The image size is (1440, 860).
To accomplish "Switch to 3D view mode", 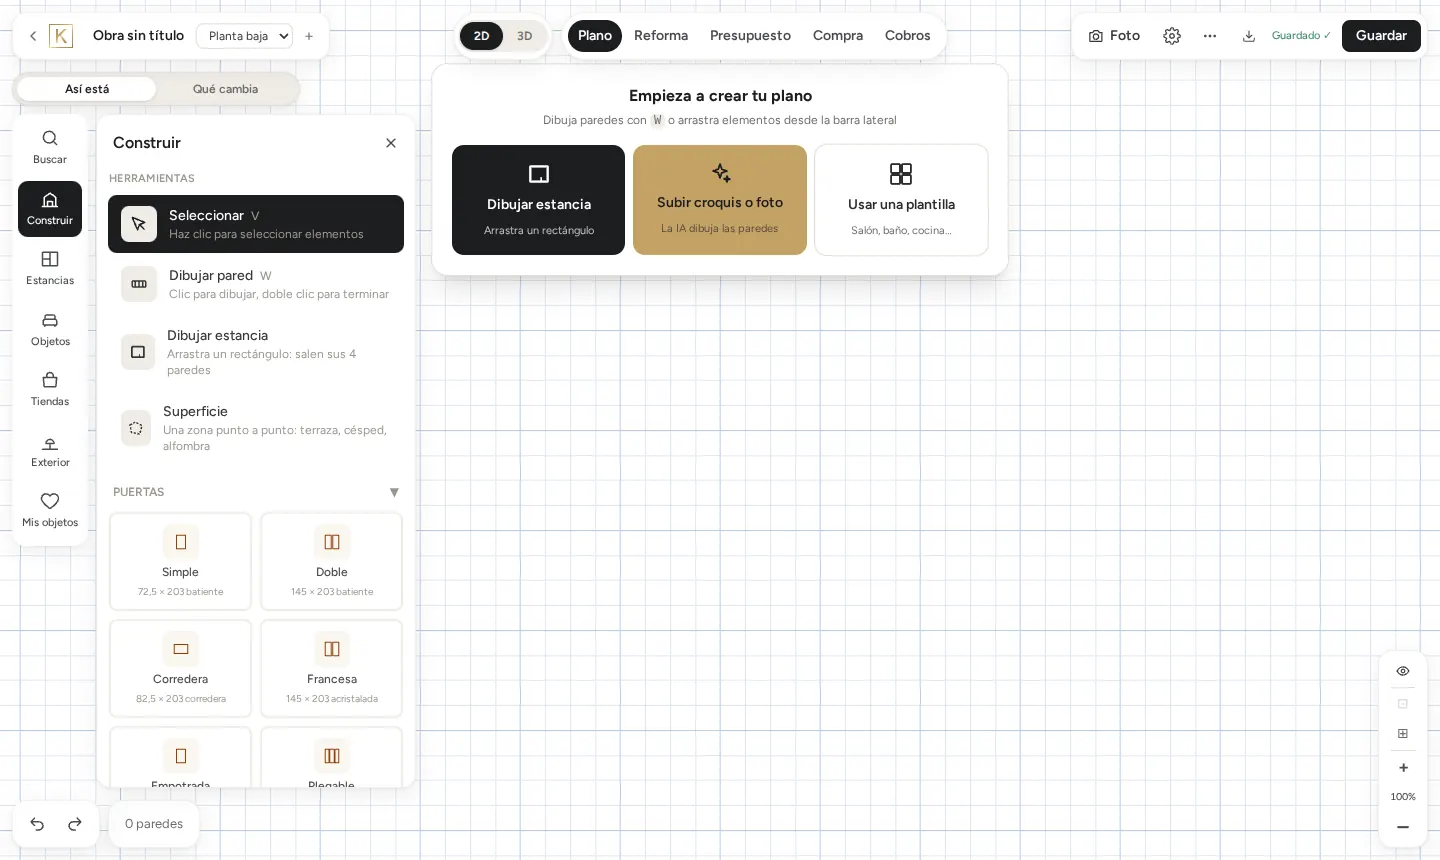I will click(525, 36).
